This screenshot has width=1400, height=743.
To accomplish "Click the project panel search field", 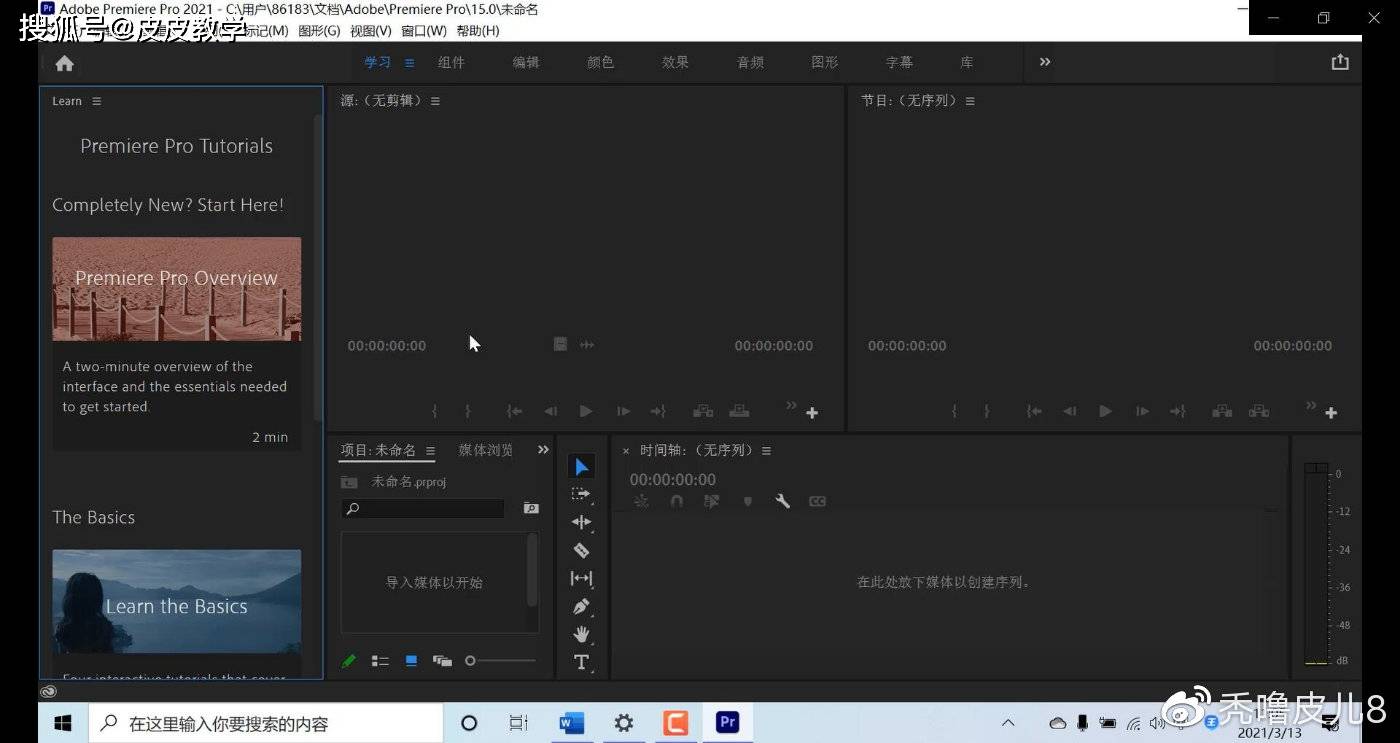I will [x=423, y=509].
